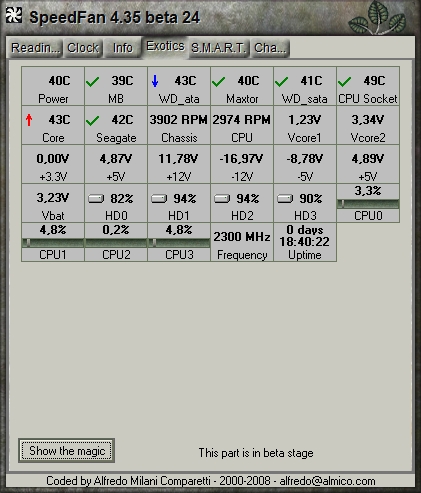Click the hard drive icon for HD3
Viewport: 421px width, 493px height.
tap(285, 199)
